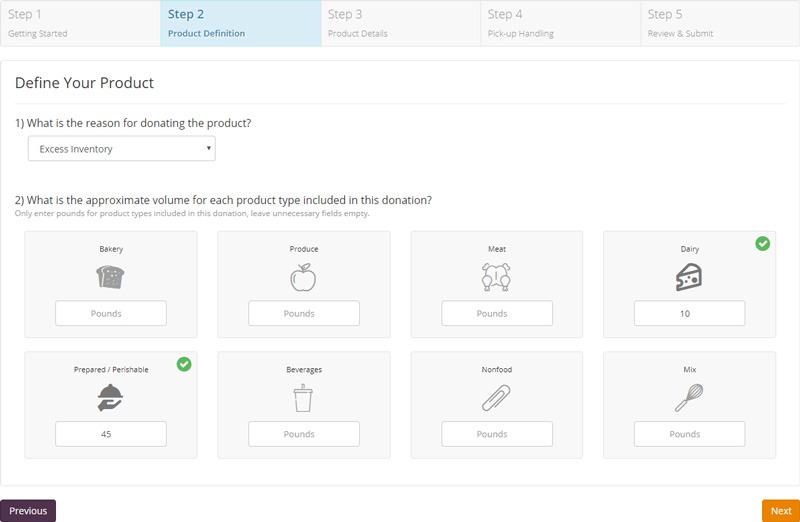Click the Beverages pounds input field
Viewport: 800px width, 522px height.
(x=303, y=434)
